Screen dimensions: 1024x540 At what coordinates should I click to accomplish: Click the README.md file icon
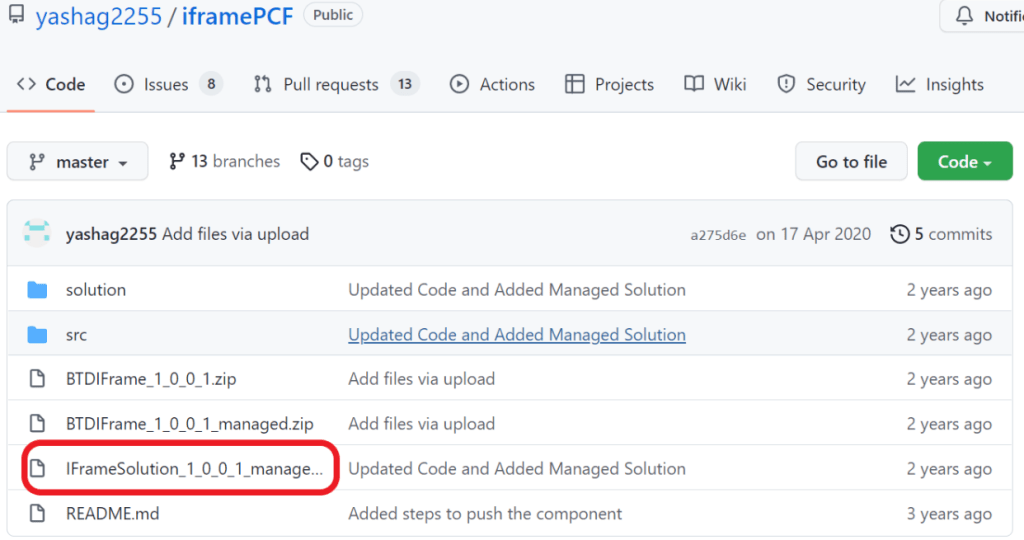pos(37,514)
